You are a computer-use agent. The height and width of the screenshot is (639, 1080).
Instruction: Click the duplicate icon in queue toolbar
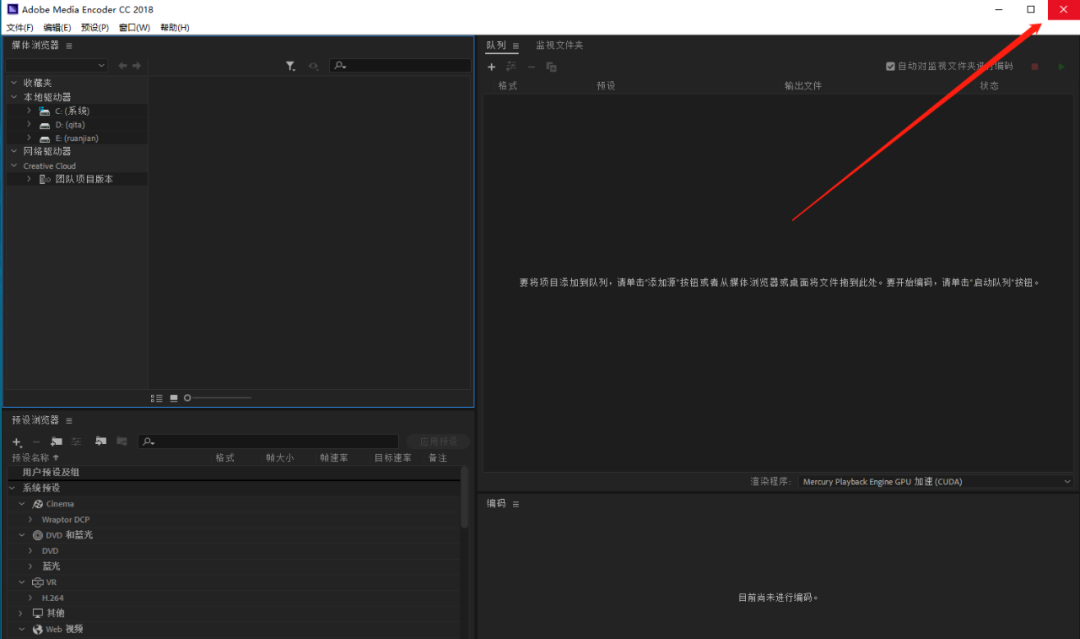pyautogui.click(x=551, y=67)
